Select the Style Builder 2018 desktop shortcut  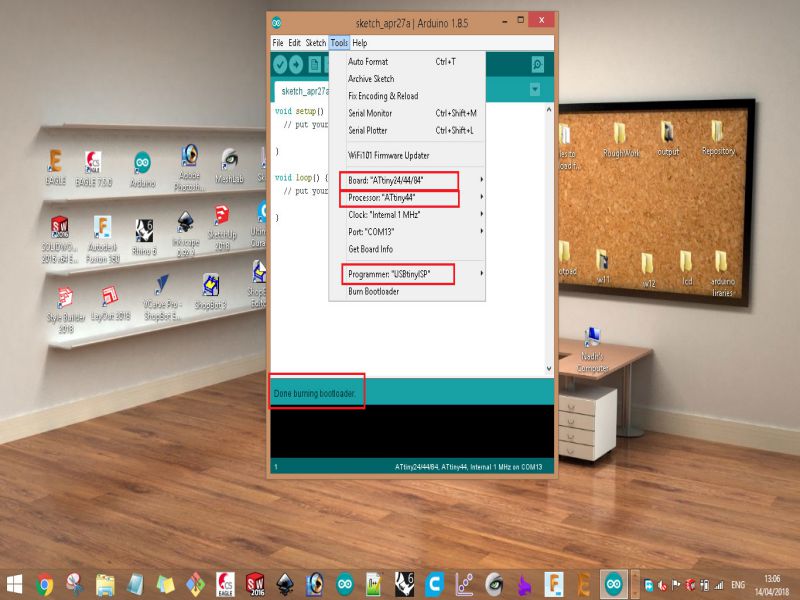(66, 310)
